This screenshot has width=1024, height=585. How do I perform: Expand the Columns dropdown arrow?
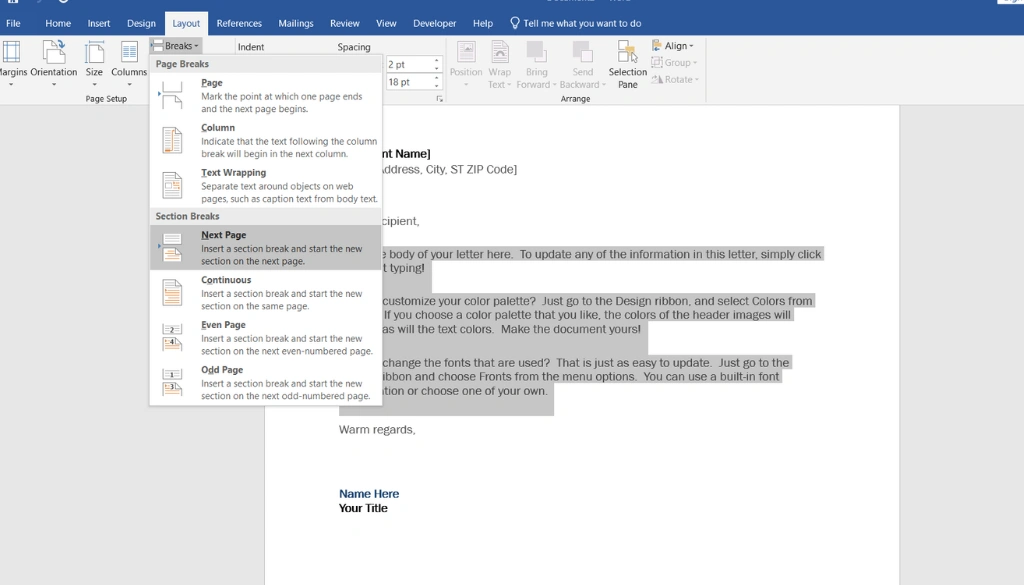[129, 85]
